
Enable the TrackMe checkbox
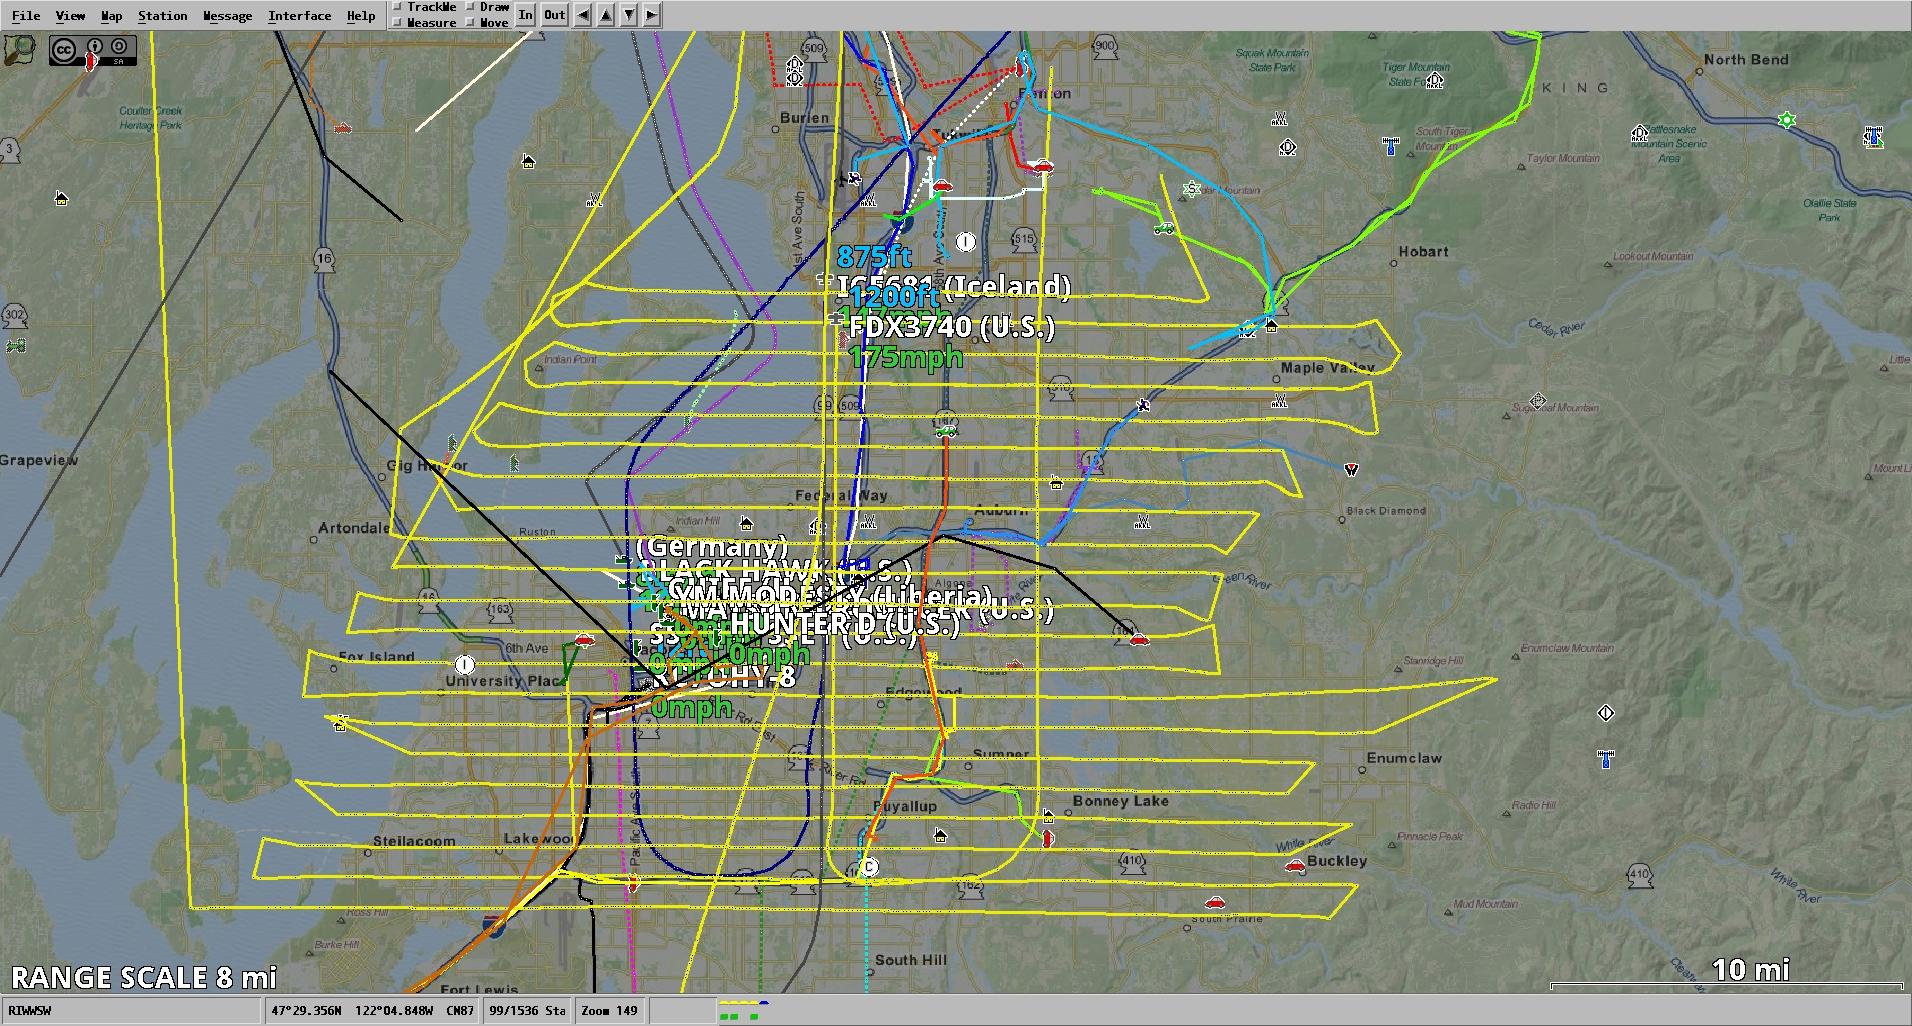tap(398, 7)
